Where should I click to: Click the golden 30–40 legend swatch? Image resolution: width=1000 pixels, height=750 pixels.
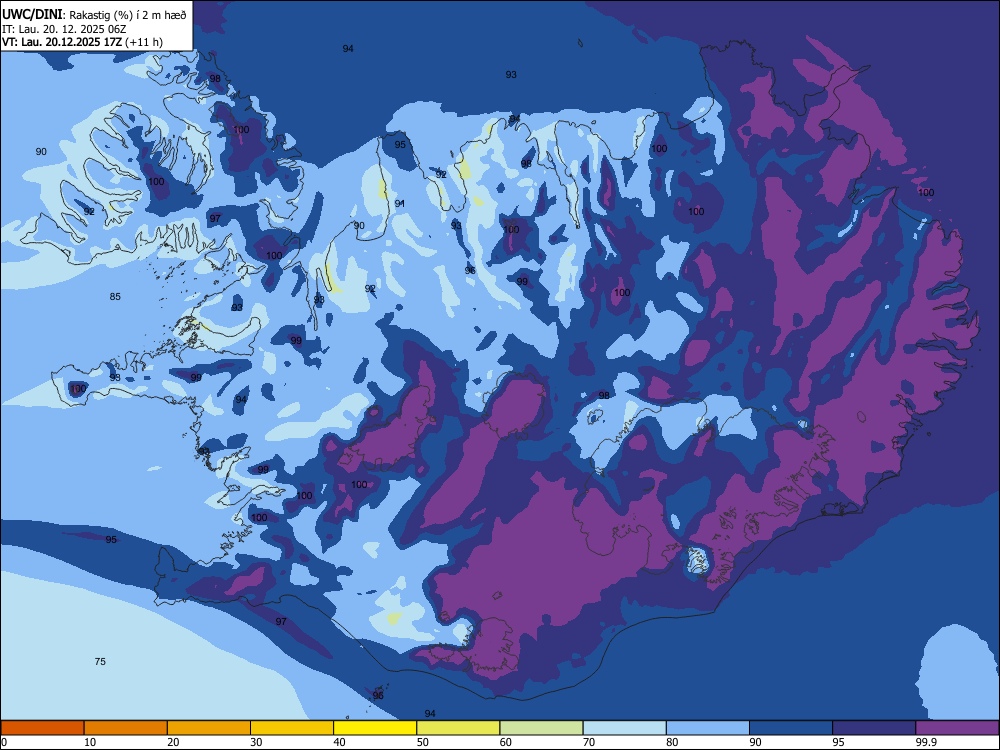[x=292, y=728]
